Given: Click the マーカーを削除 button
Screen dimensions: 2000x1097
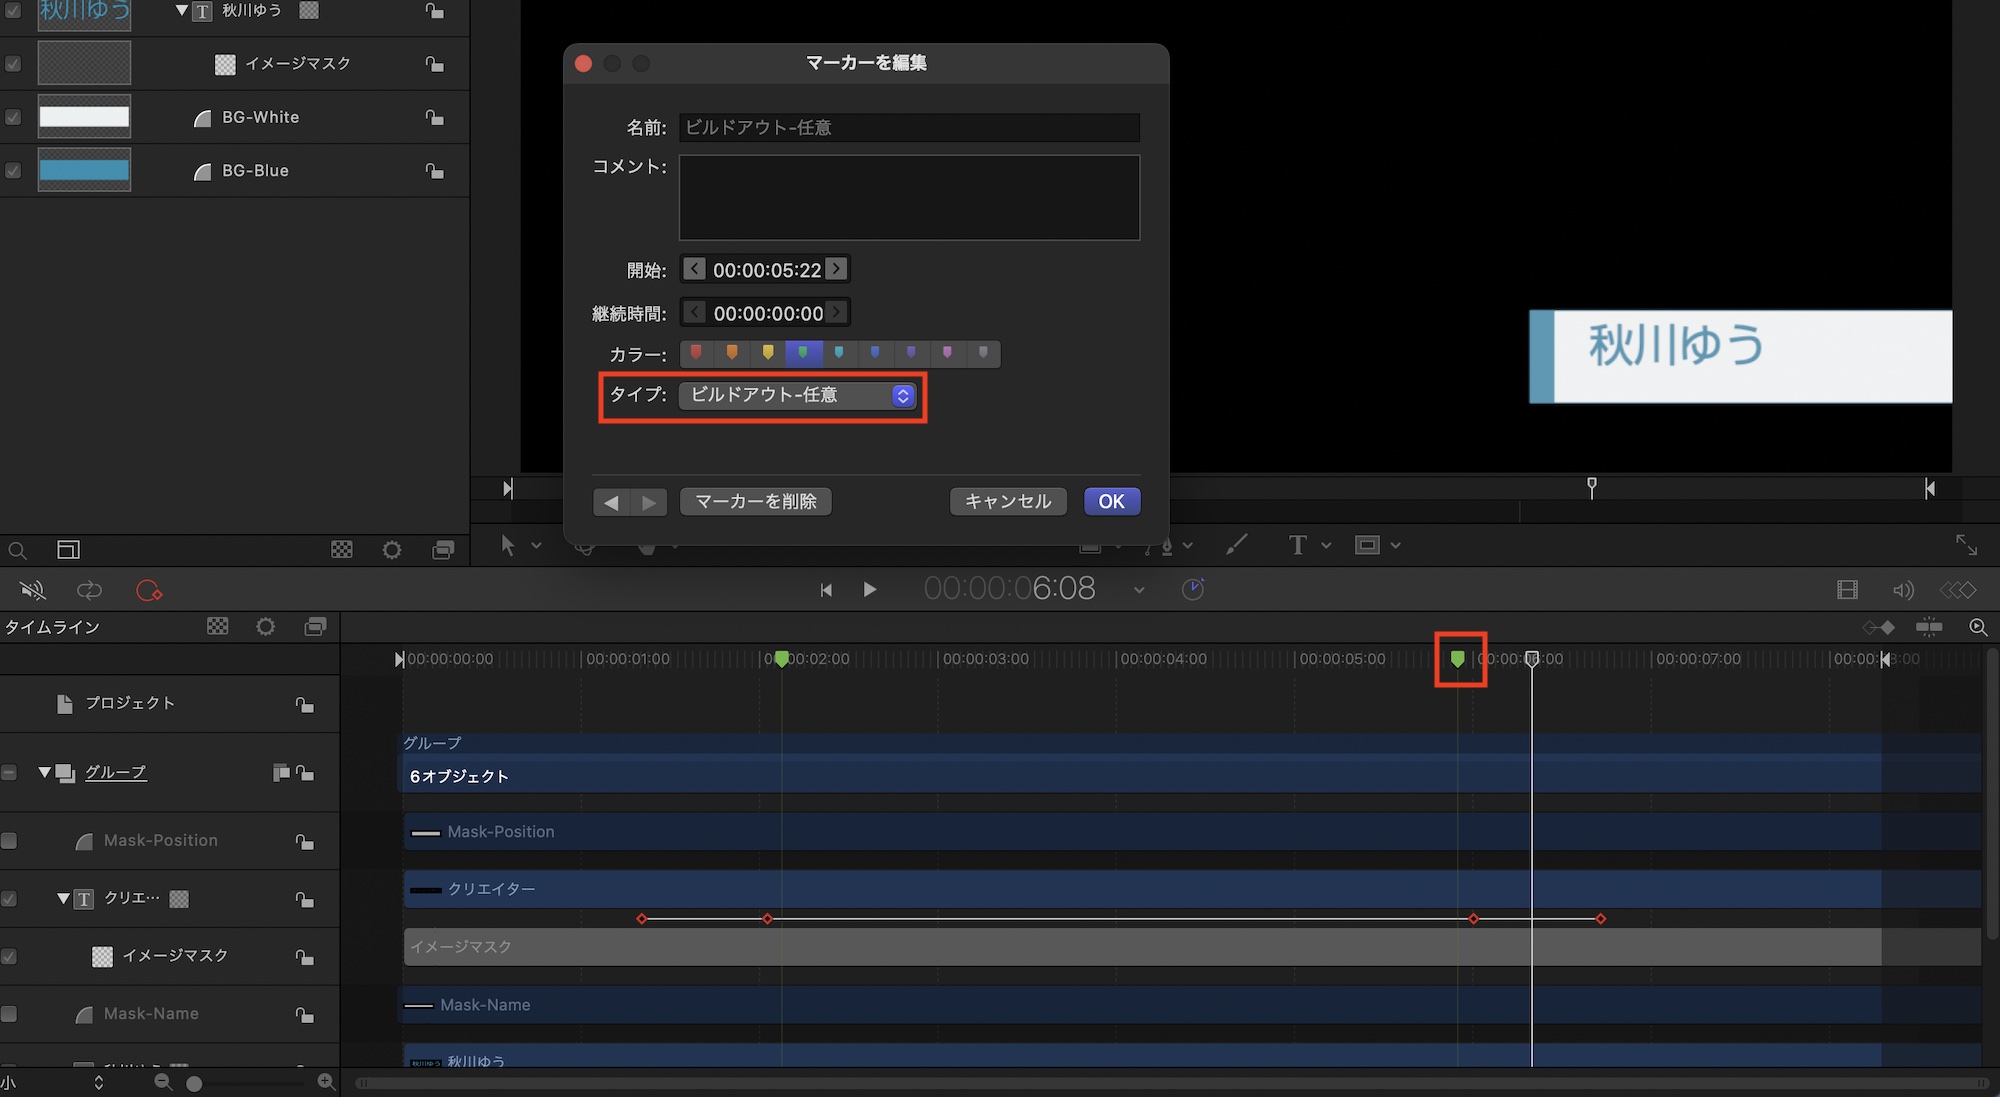Looking at the screenshot, I should pyautogui.click(x=756, y=501).
